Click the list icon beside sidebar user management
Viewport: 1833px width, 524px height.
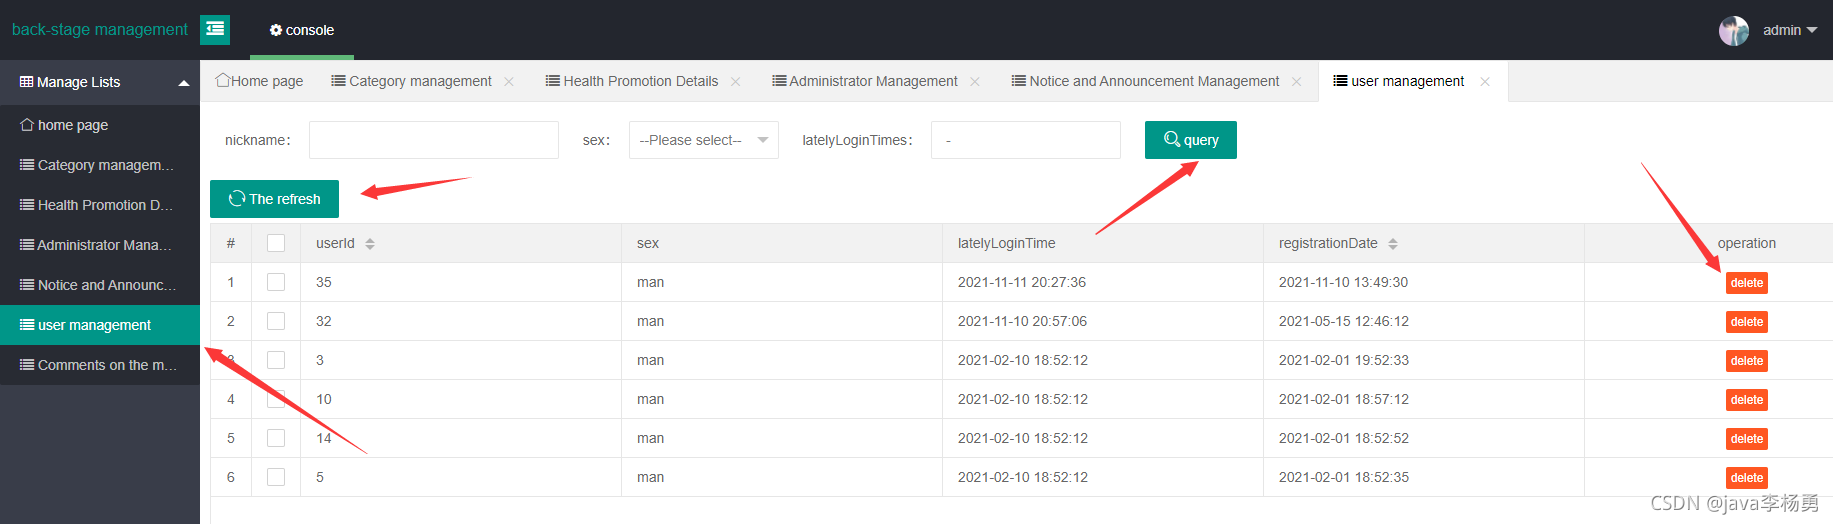tap(27, 325)
